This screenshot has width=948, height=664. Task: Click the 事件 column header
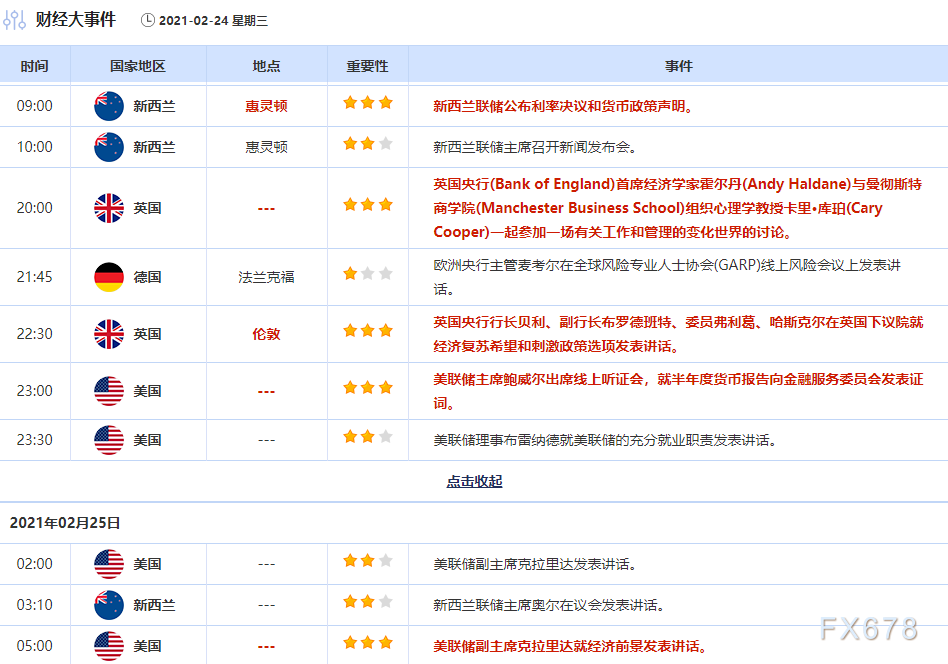678,66
